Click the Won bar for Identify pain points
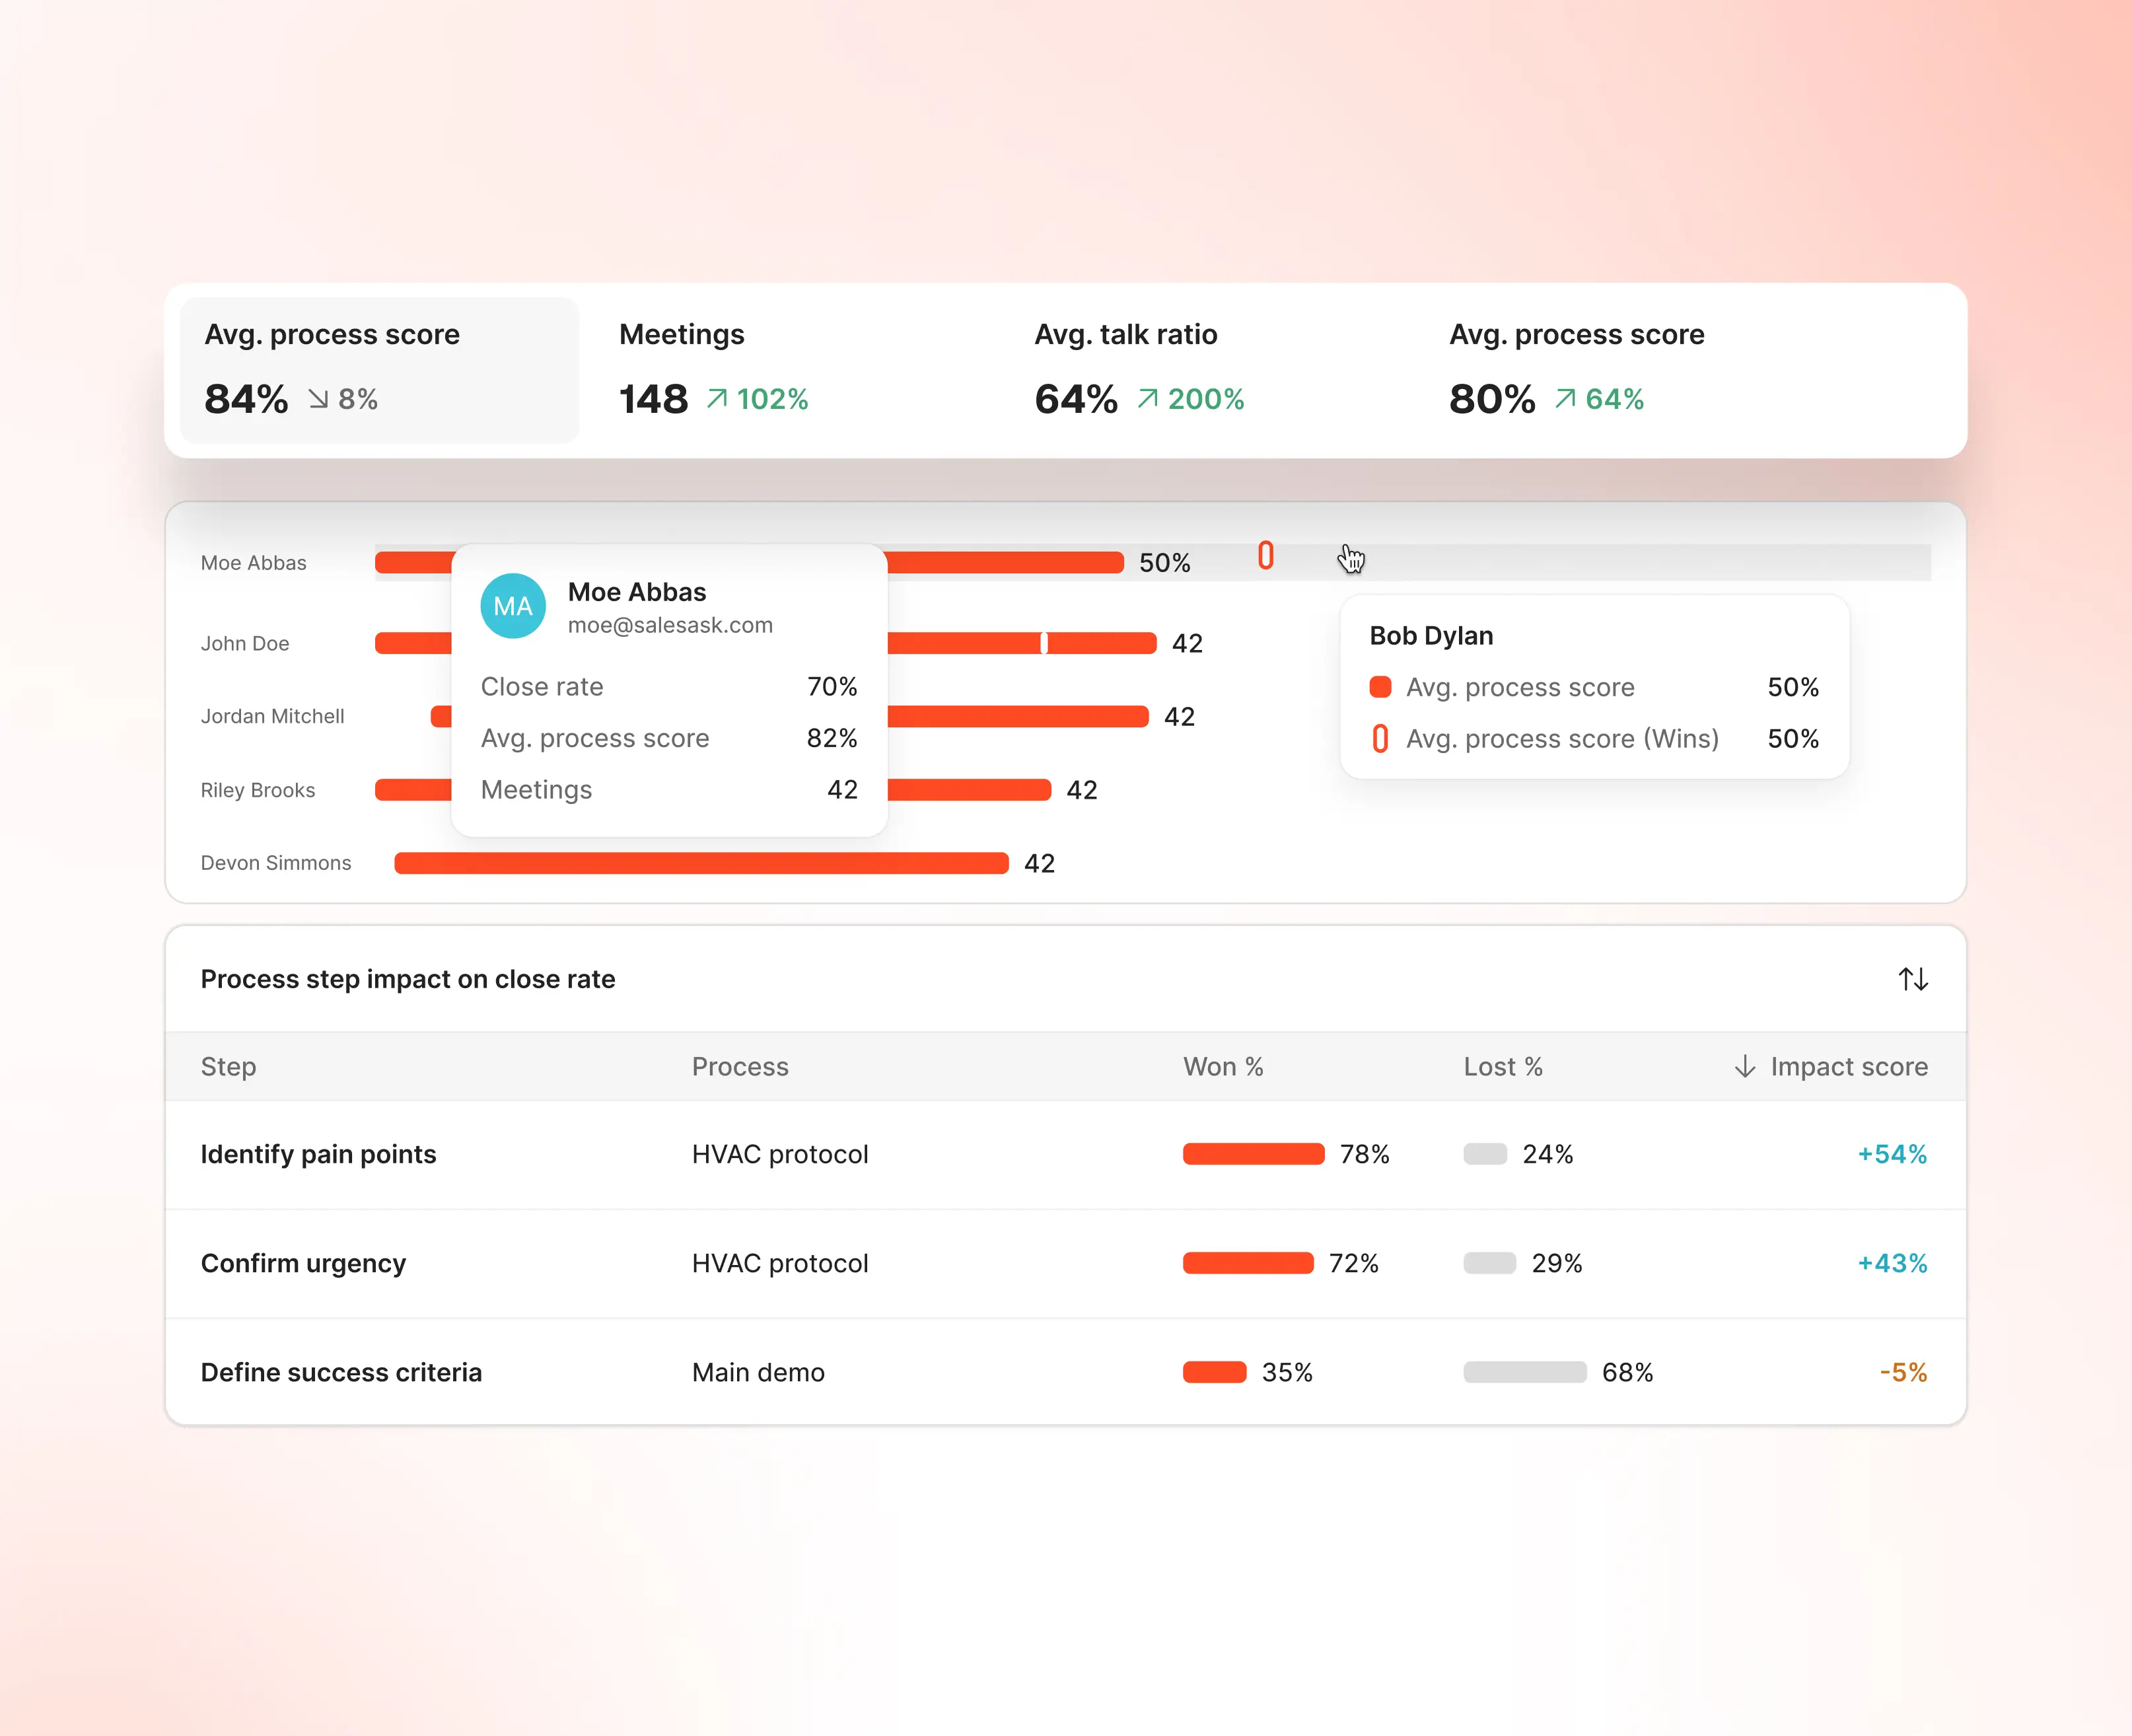The height and width of the screenshot is (1736, 2132). point(1253,1154)
